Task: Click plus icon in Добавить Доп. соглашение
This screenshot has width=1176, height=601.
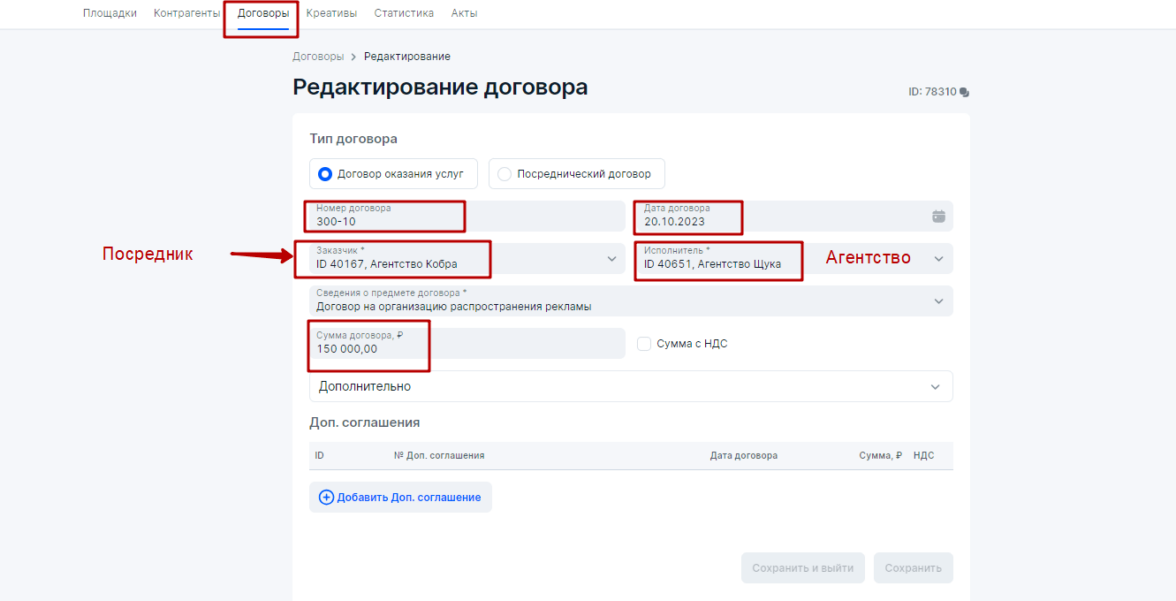Action: (x=326, y=497)
